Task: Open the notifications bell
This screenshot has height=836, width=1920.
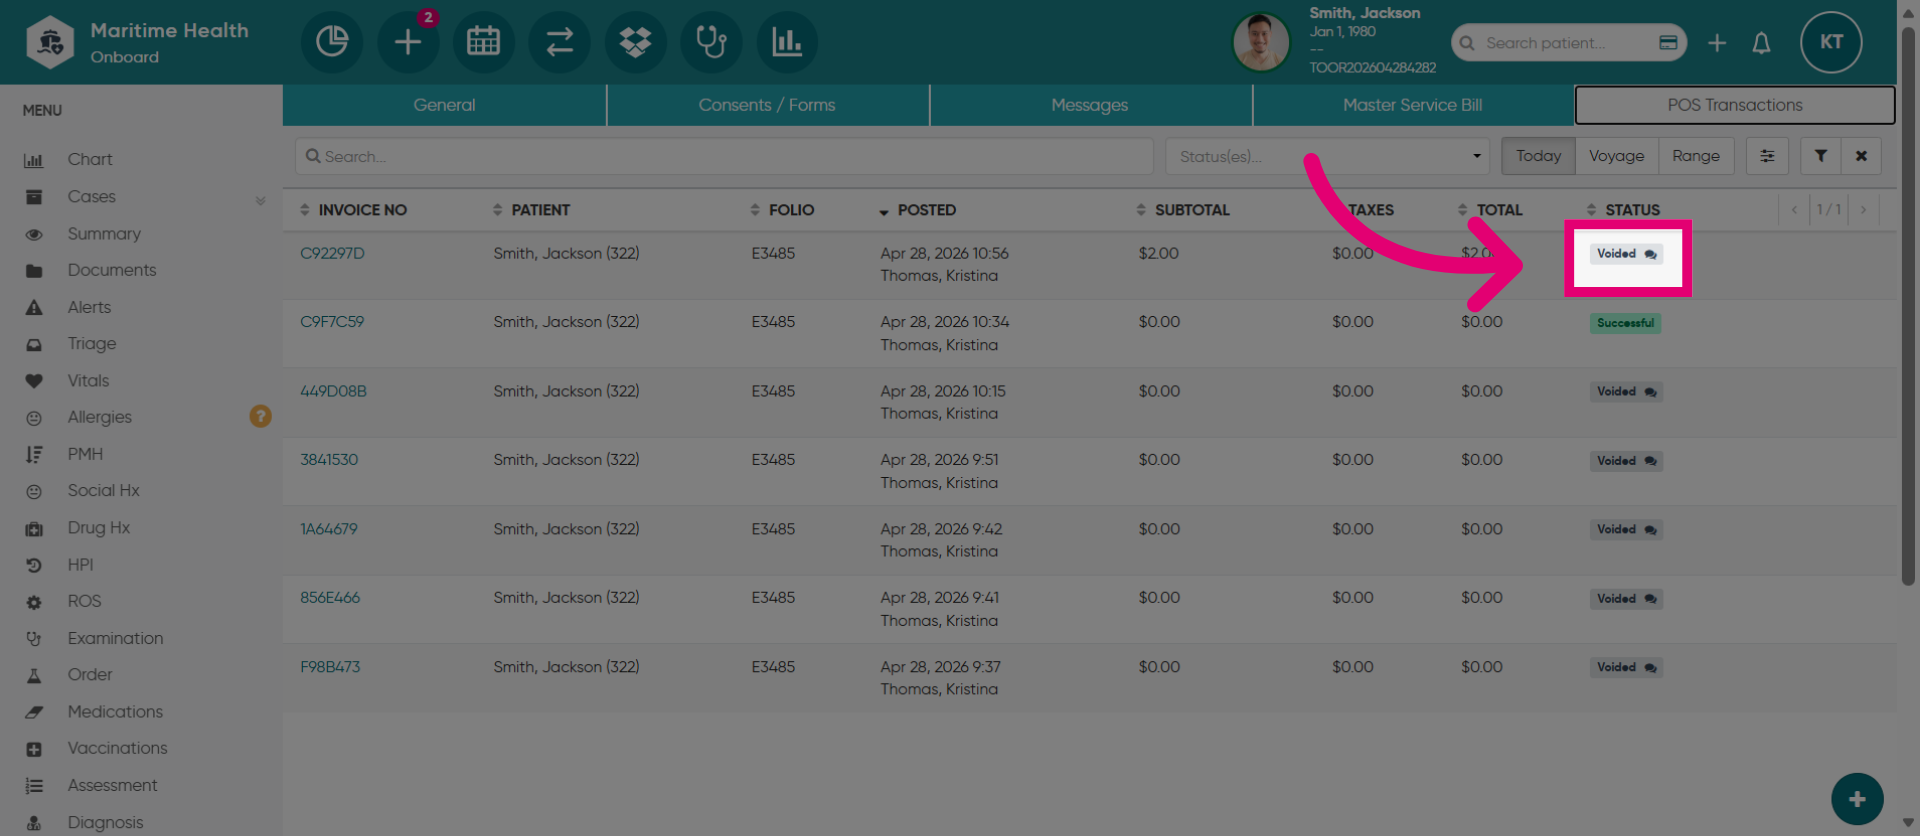Action: click(1762, 43)
